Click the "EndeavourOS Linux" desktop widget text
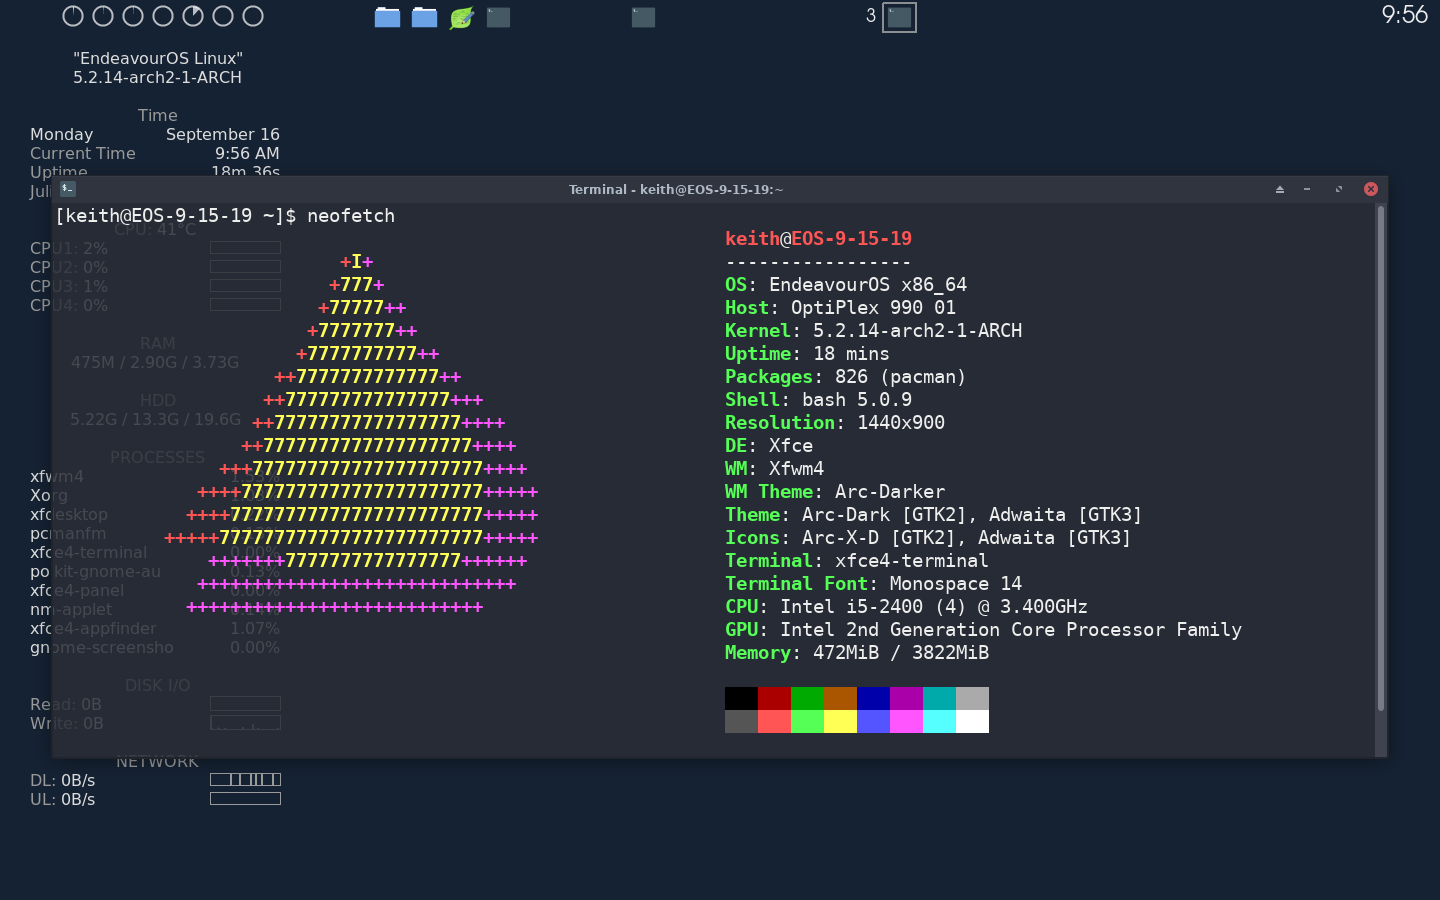1440x900 pixels. pos(158,58)
